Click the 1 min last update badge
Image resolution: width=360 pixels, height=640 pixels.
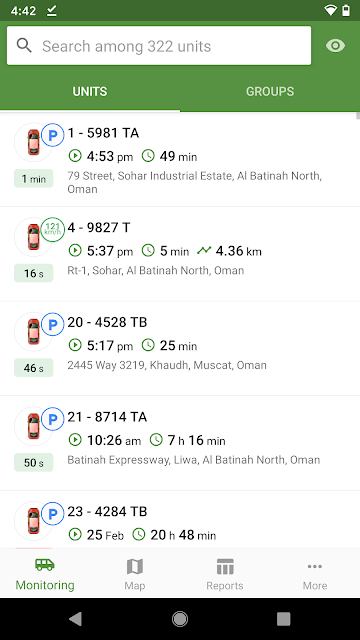coord(33,178)
